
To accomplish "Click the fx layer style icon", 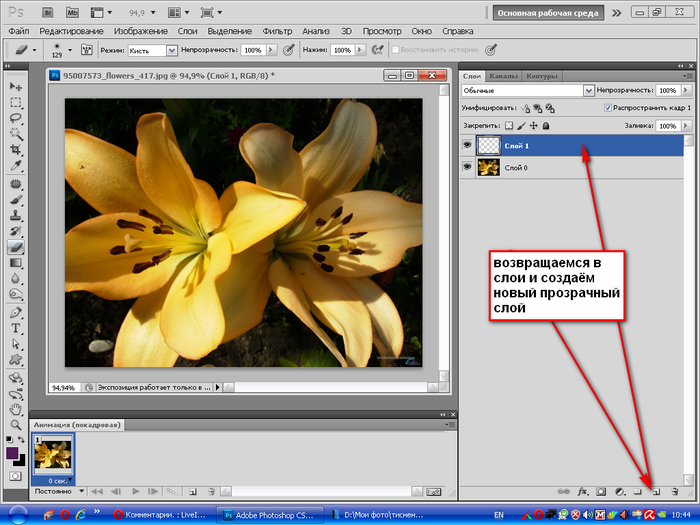I will (583, 492).
